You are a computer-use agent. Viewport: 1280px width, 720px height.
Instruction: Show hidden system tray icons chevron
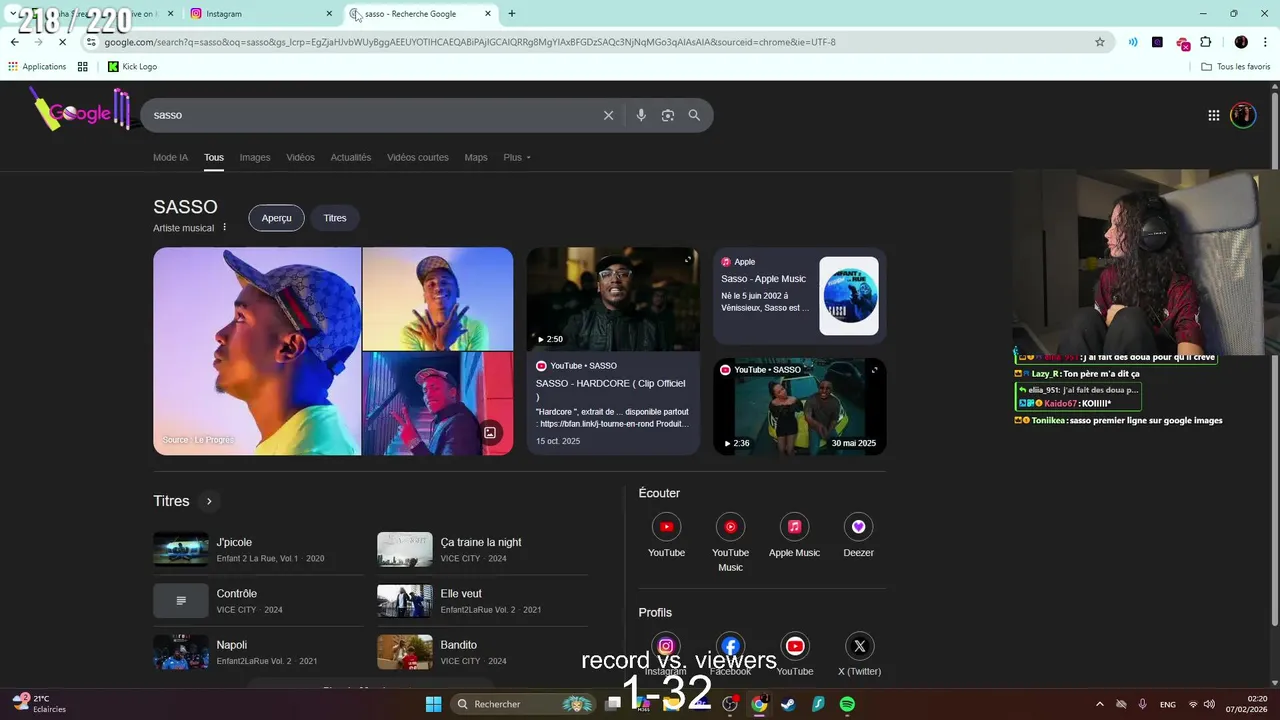(1100, 704)
